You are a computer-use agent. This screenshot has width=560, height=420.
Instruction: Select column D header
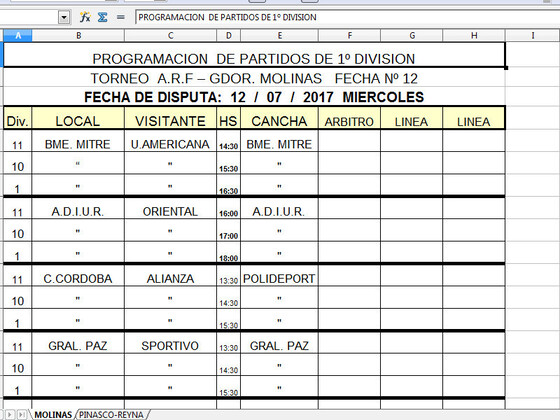[229, 35]
